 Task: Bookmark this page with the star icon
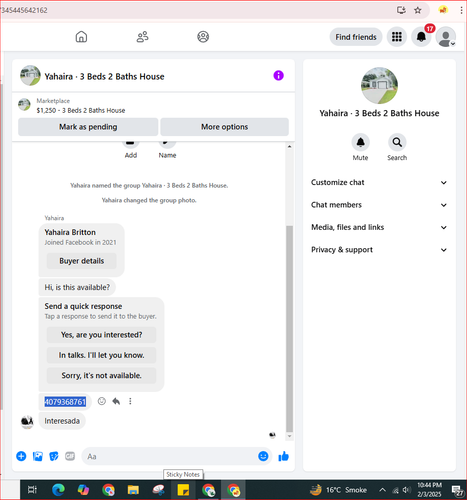click(418, 10)
